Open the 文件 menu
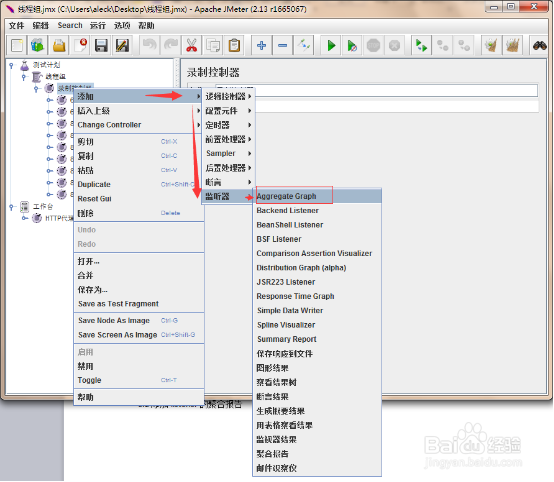 click(x=16, y=25)
